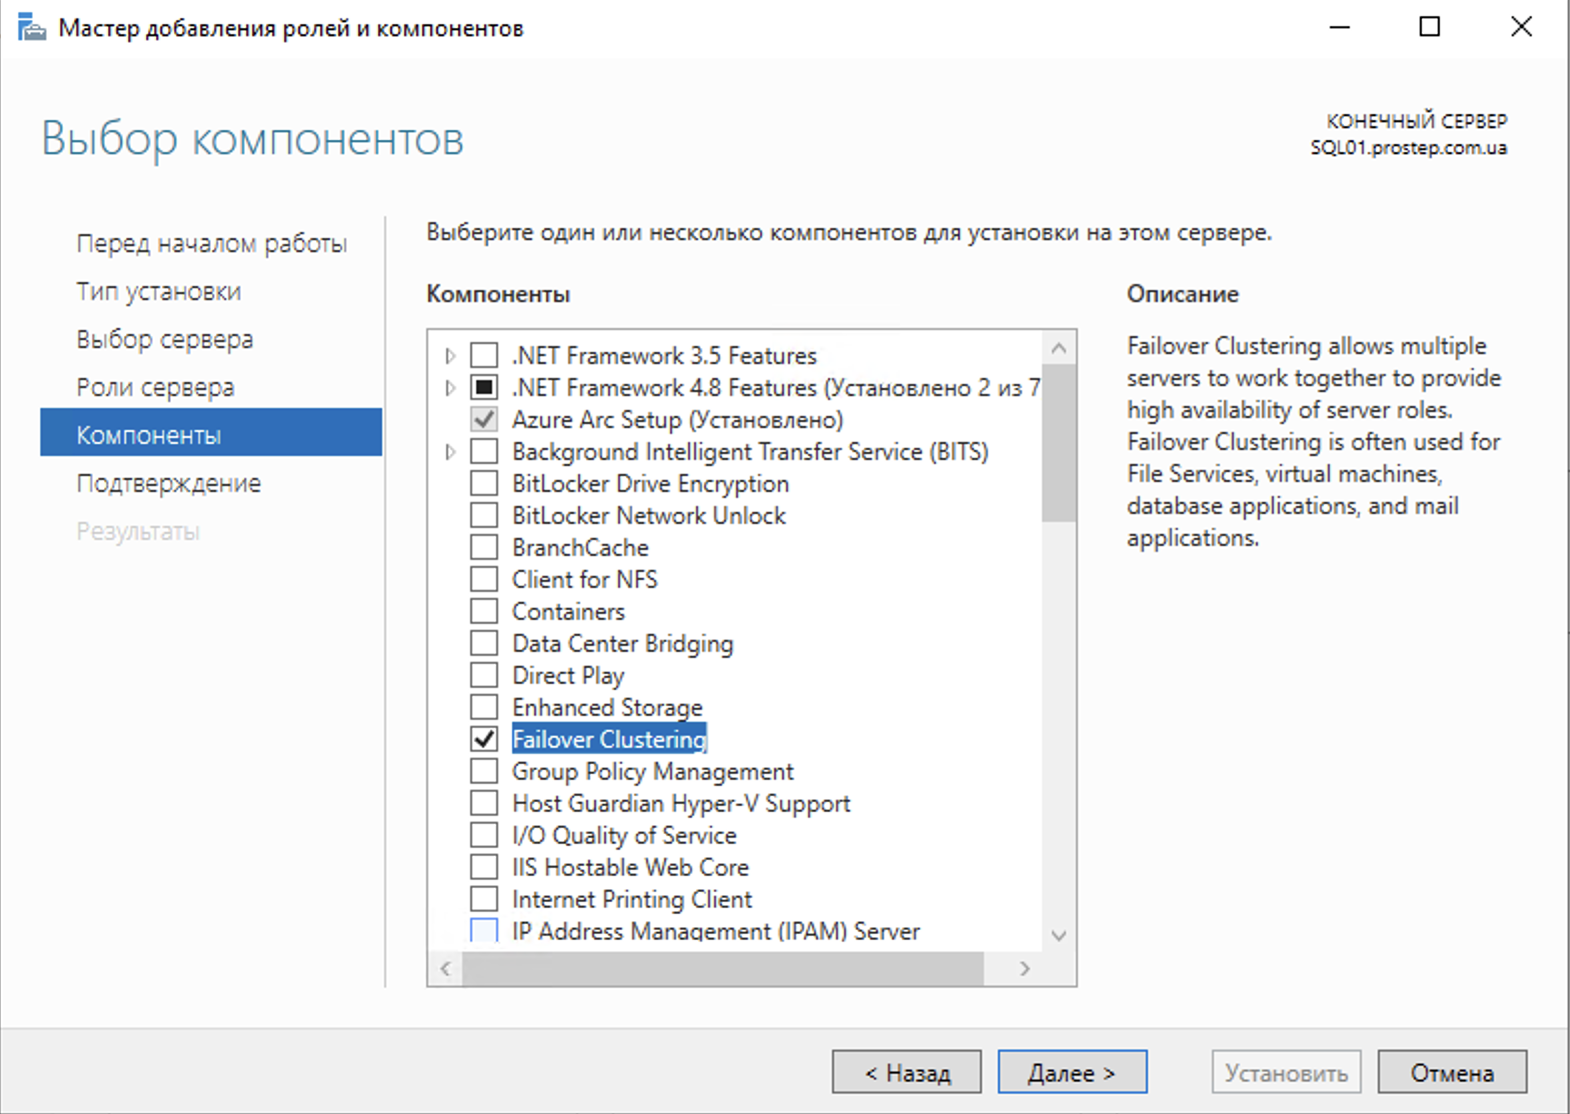
Task: Tick the BranchCache checkbox
Action: click(484, 548)
